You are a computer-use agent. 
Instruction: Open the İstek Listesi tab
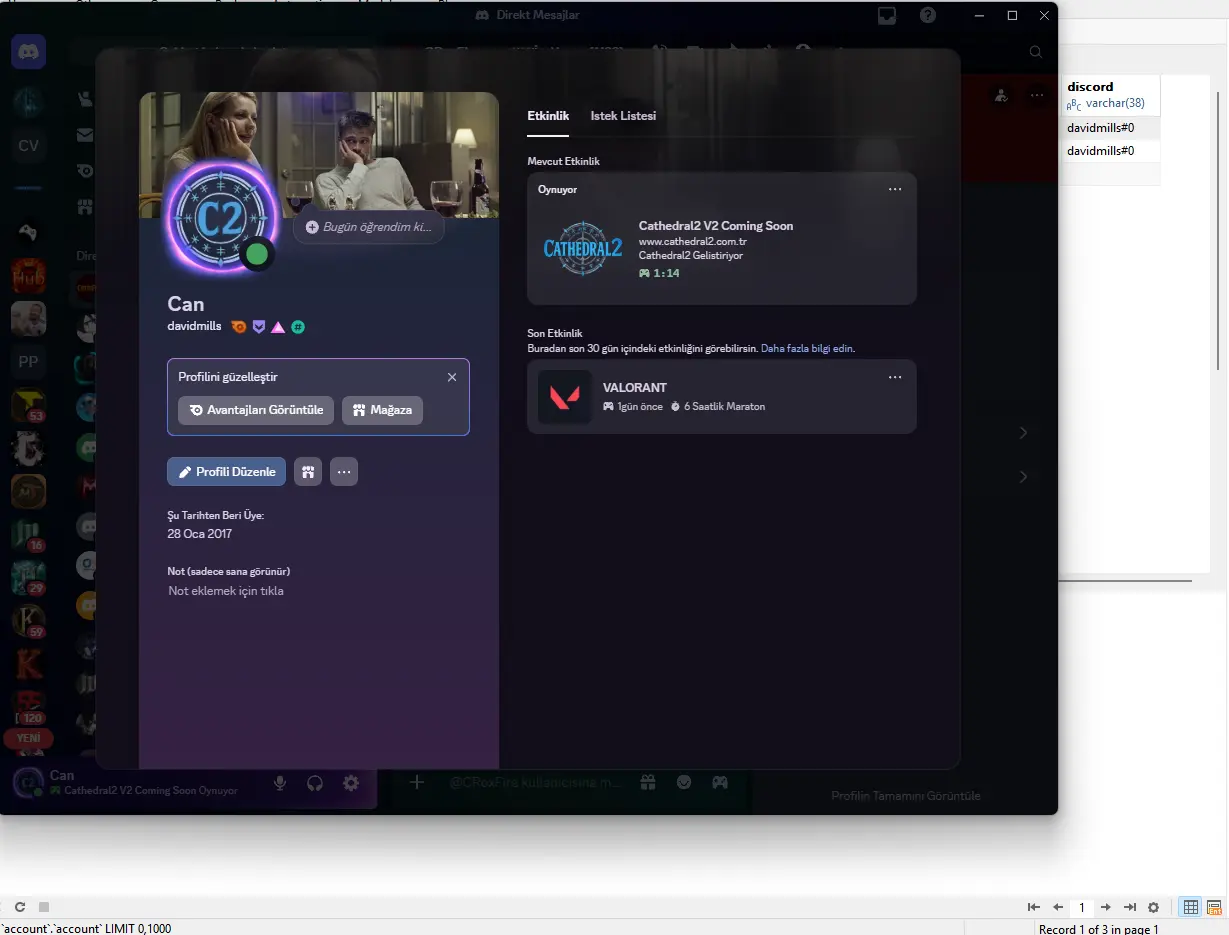click(623, 116)
